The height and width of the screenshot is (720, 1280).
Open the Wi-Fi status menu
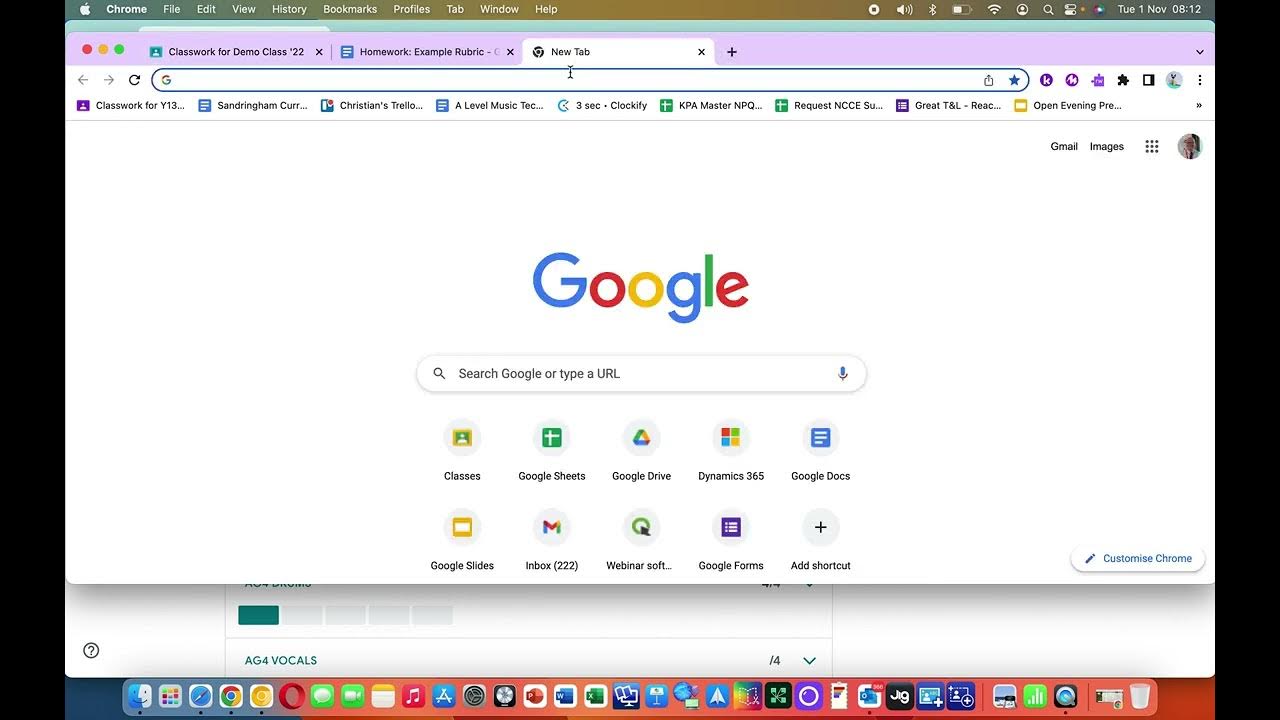(x=994, y=9)
